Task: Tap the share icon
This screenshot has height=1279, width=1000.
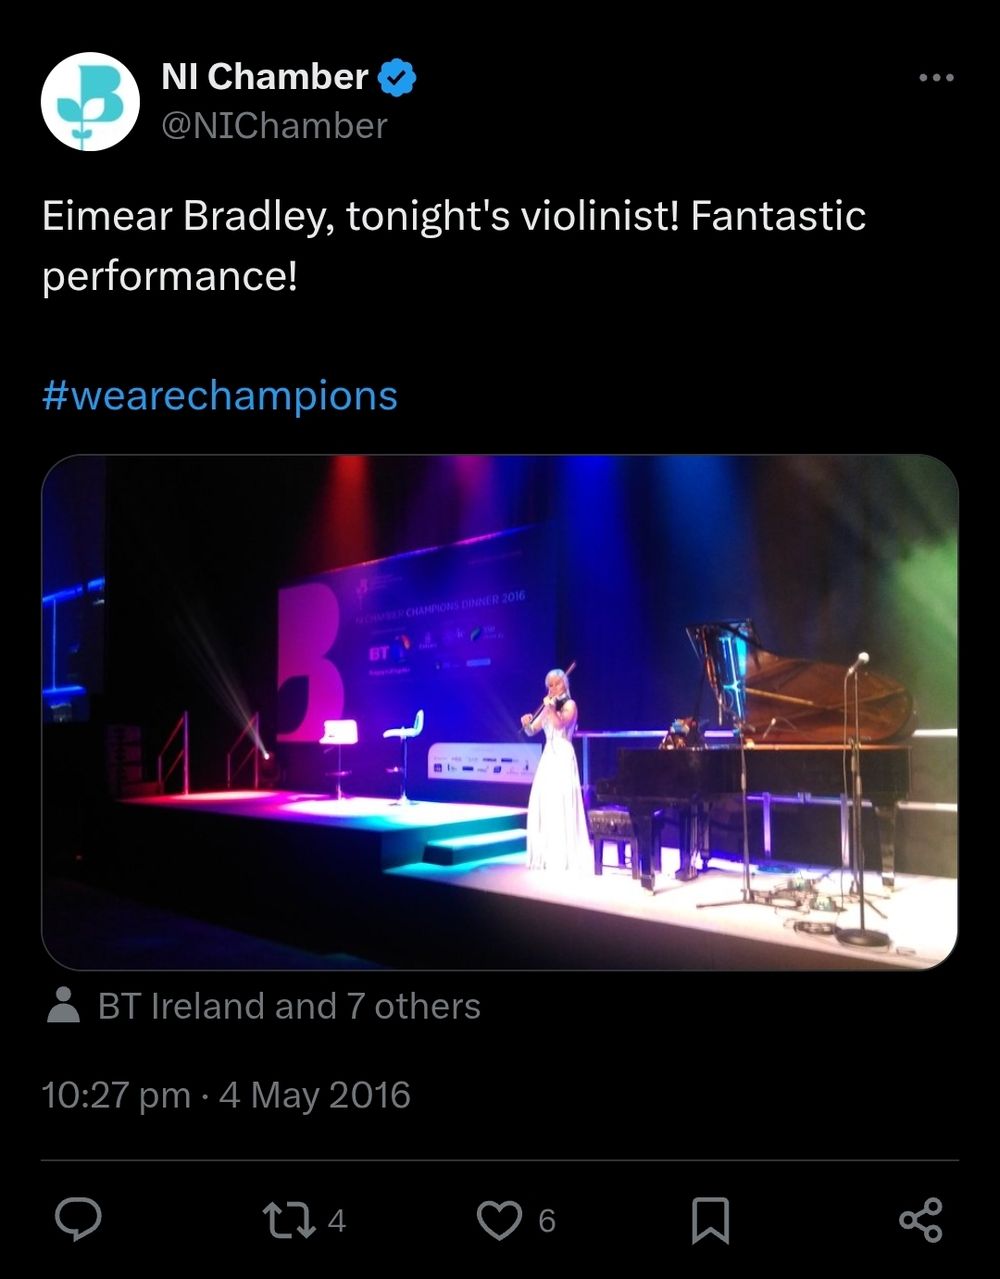Action: (921, 1220)
